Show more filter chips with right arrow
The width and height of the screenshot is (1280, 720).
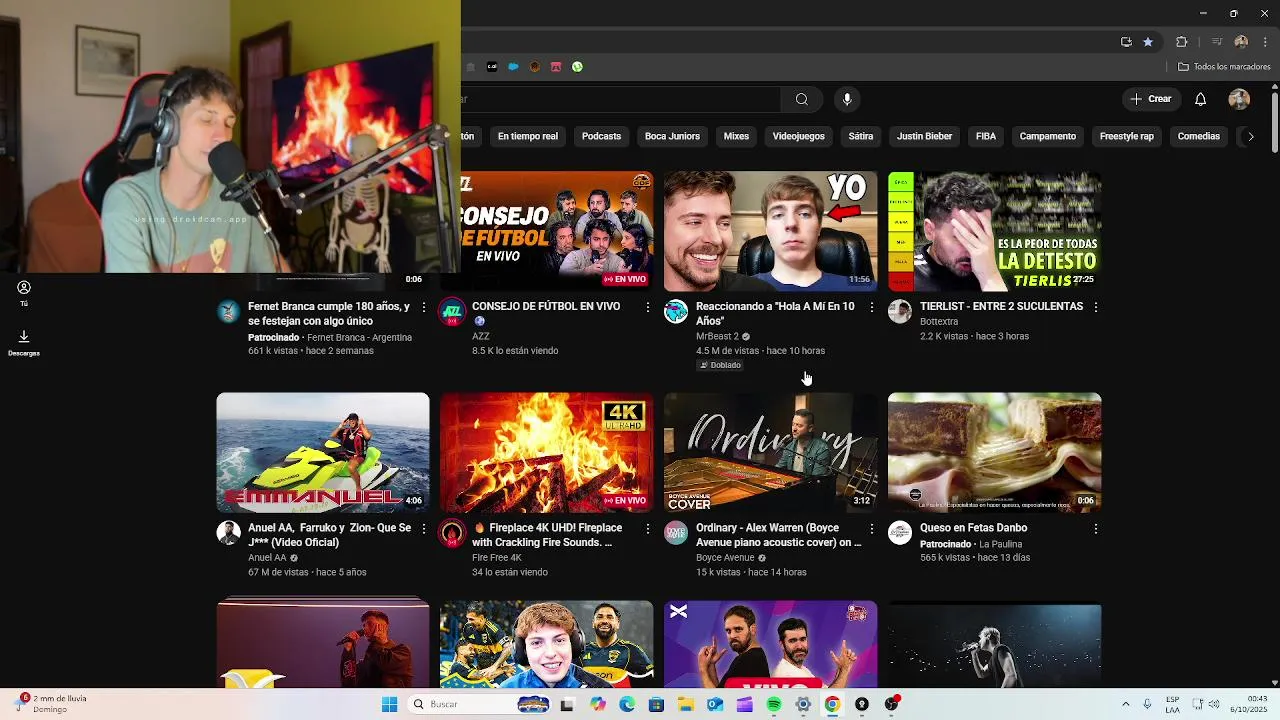[1250, 136]
